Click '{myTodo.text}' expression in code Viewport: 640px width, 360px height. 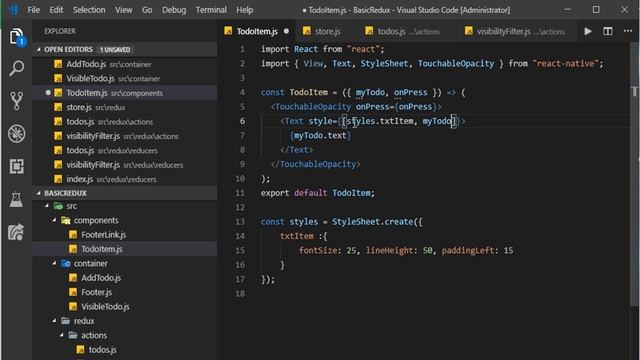(x=320, y=136)
